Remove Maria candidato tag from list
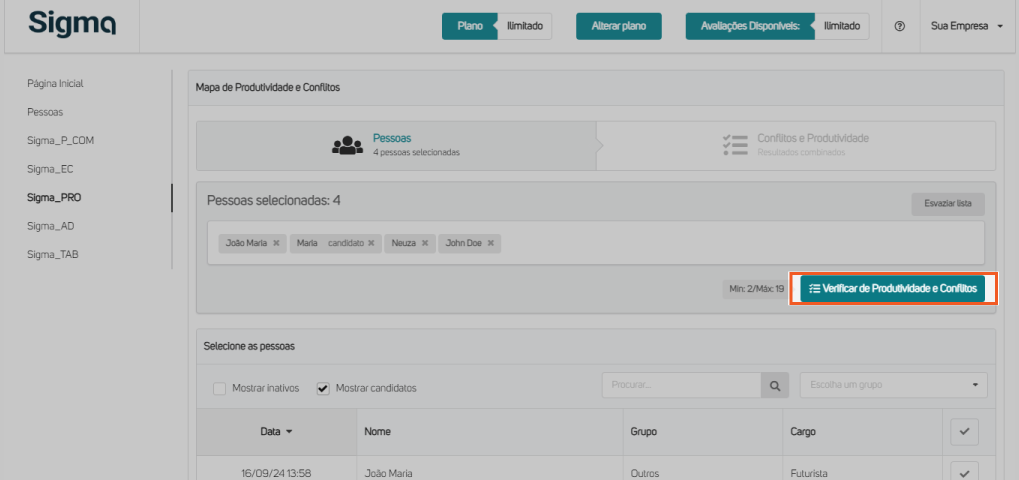This screenshot has width=1019, height=480. 371,243
